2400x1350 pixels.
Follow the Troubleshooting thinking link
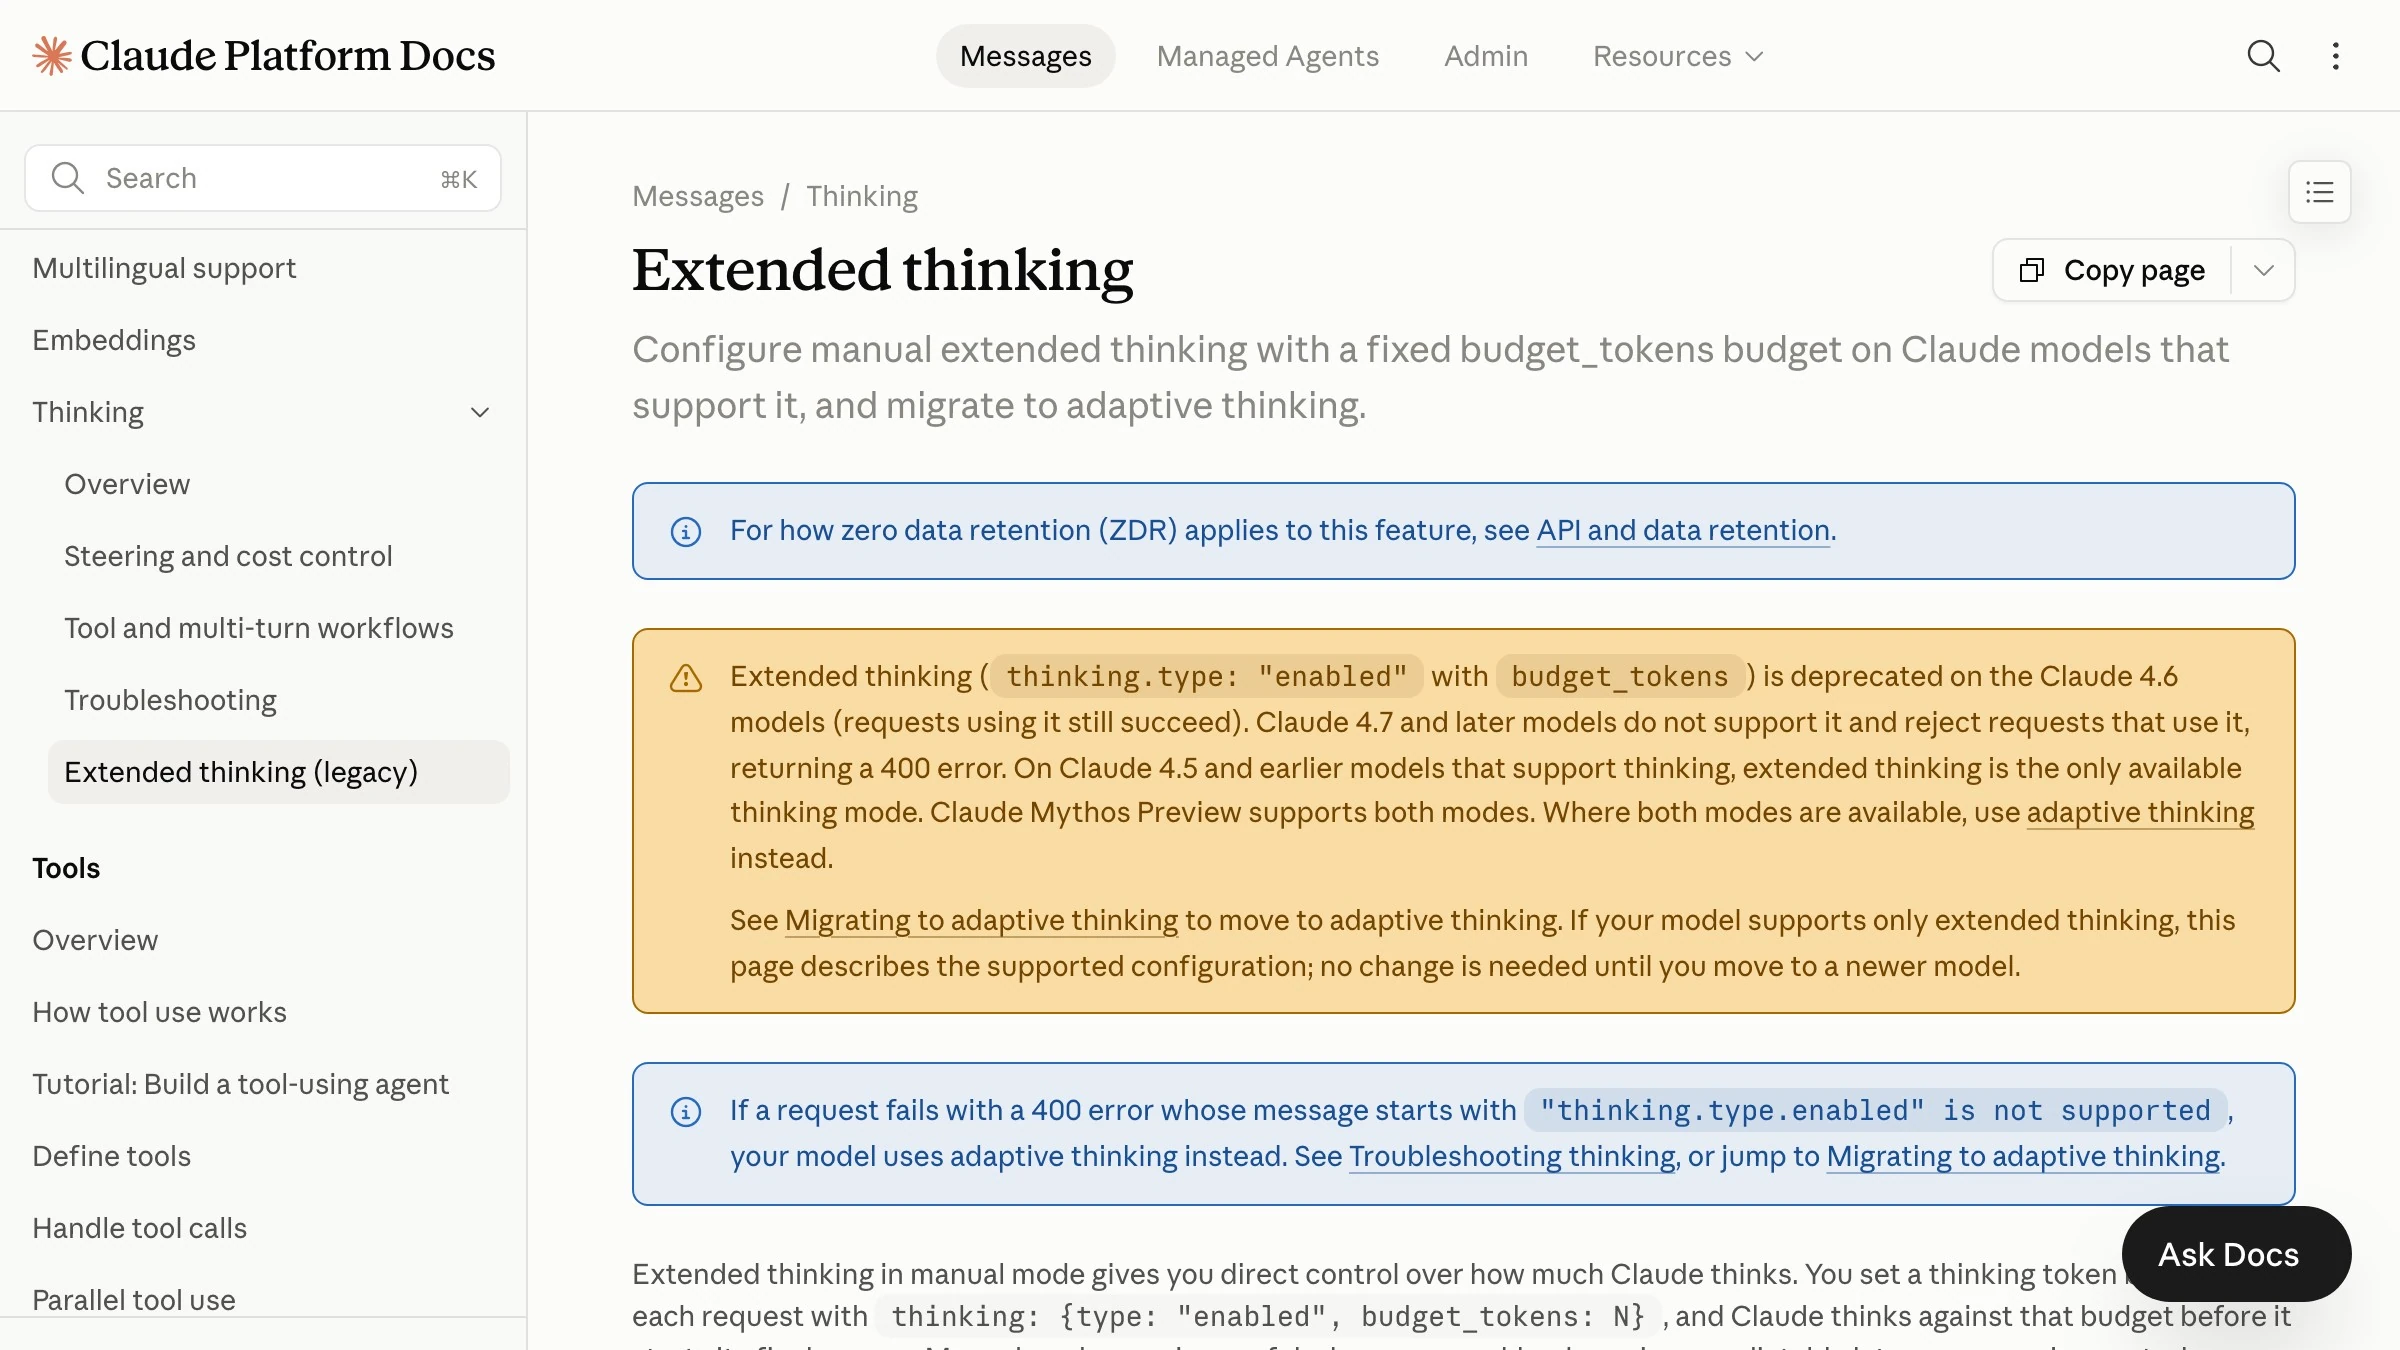1512,1156
